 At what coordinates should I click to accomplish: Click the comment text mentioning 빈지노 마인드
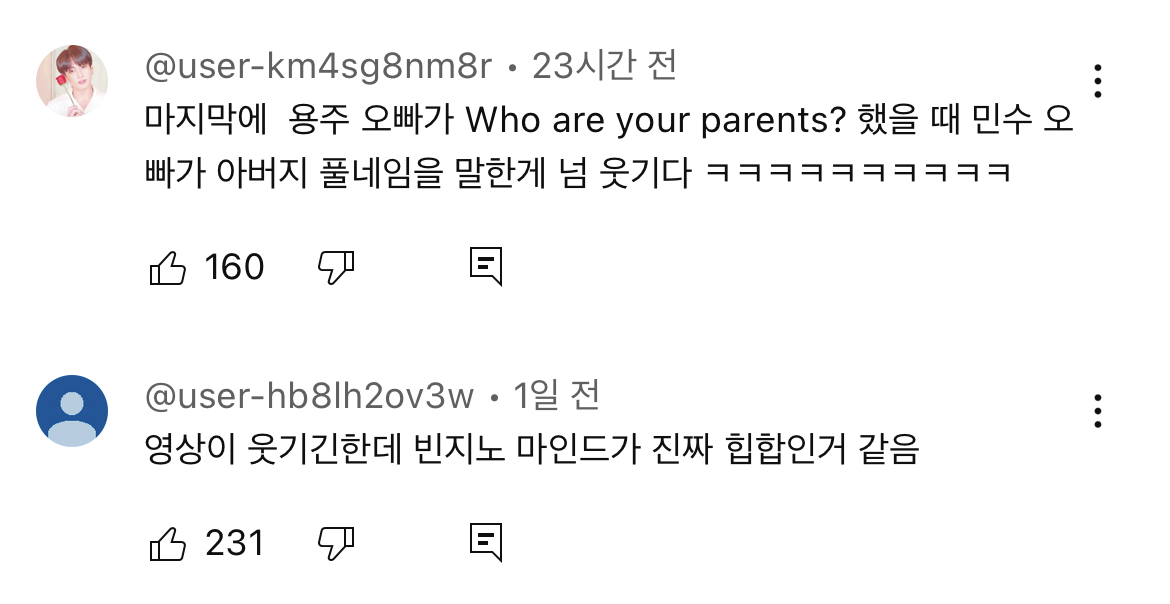pyautogui.click(x=531, y=452)
